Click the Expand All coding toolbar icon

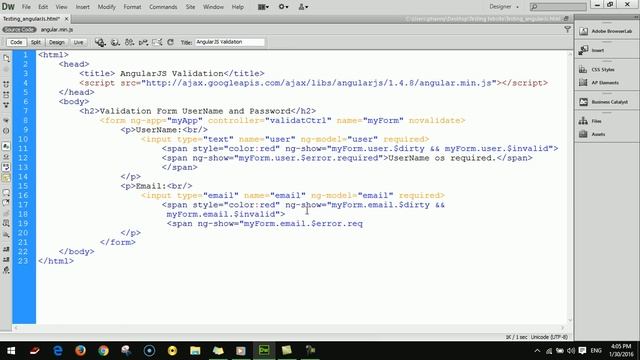[x=6, y=105]
